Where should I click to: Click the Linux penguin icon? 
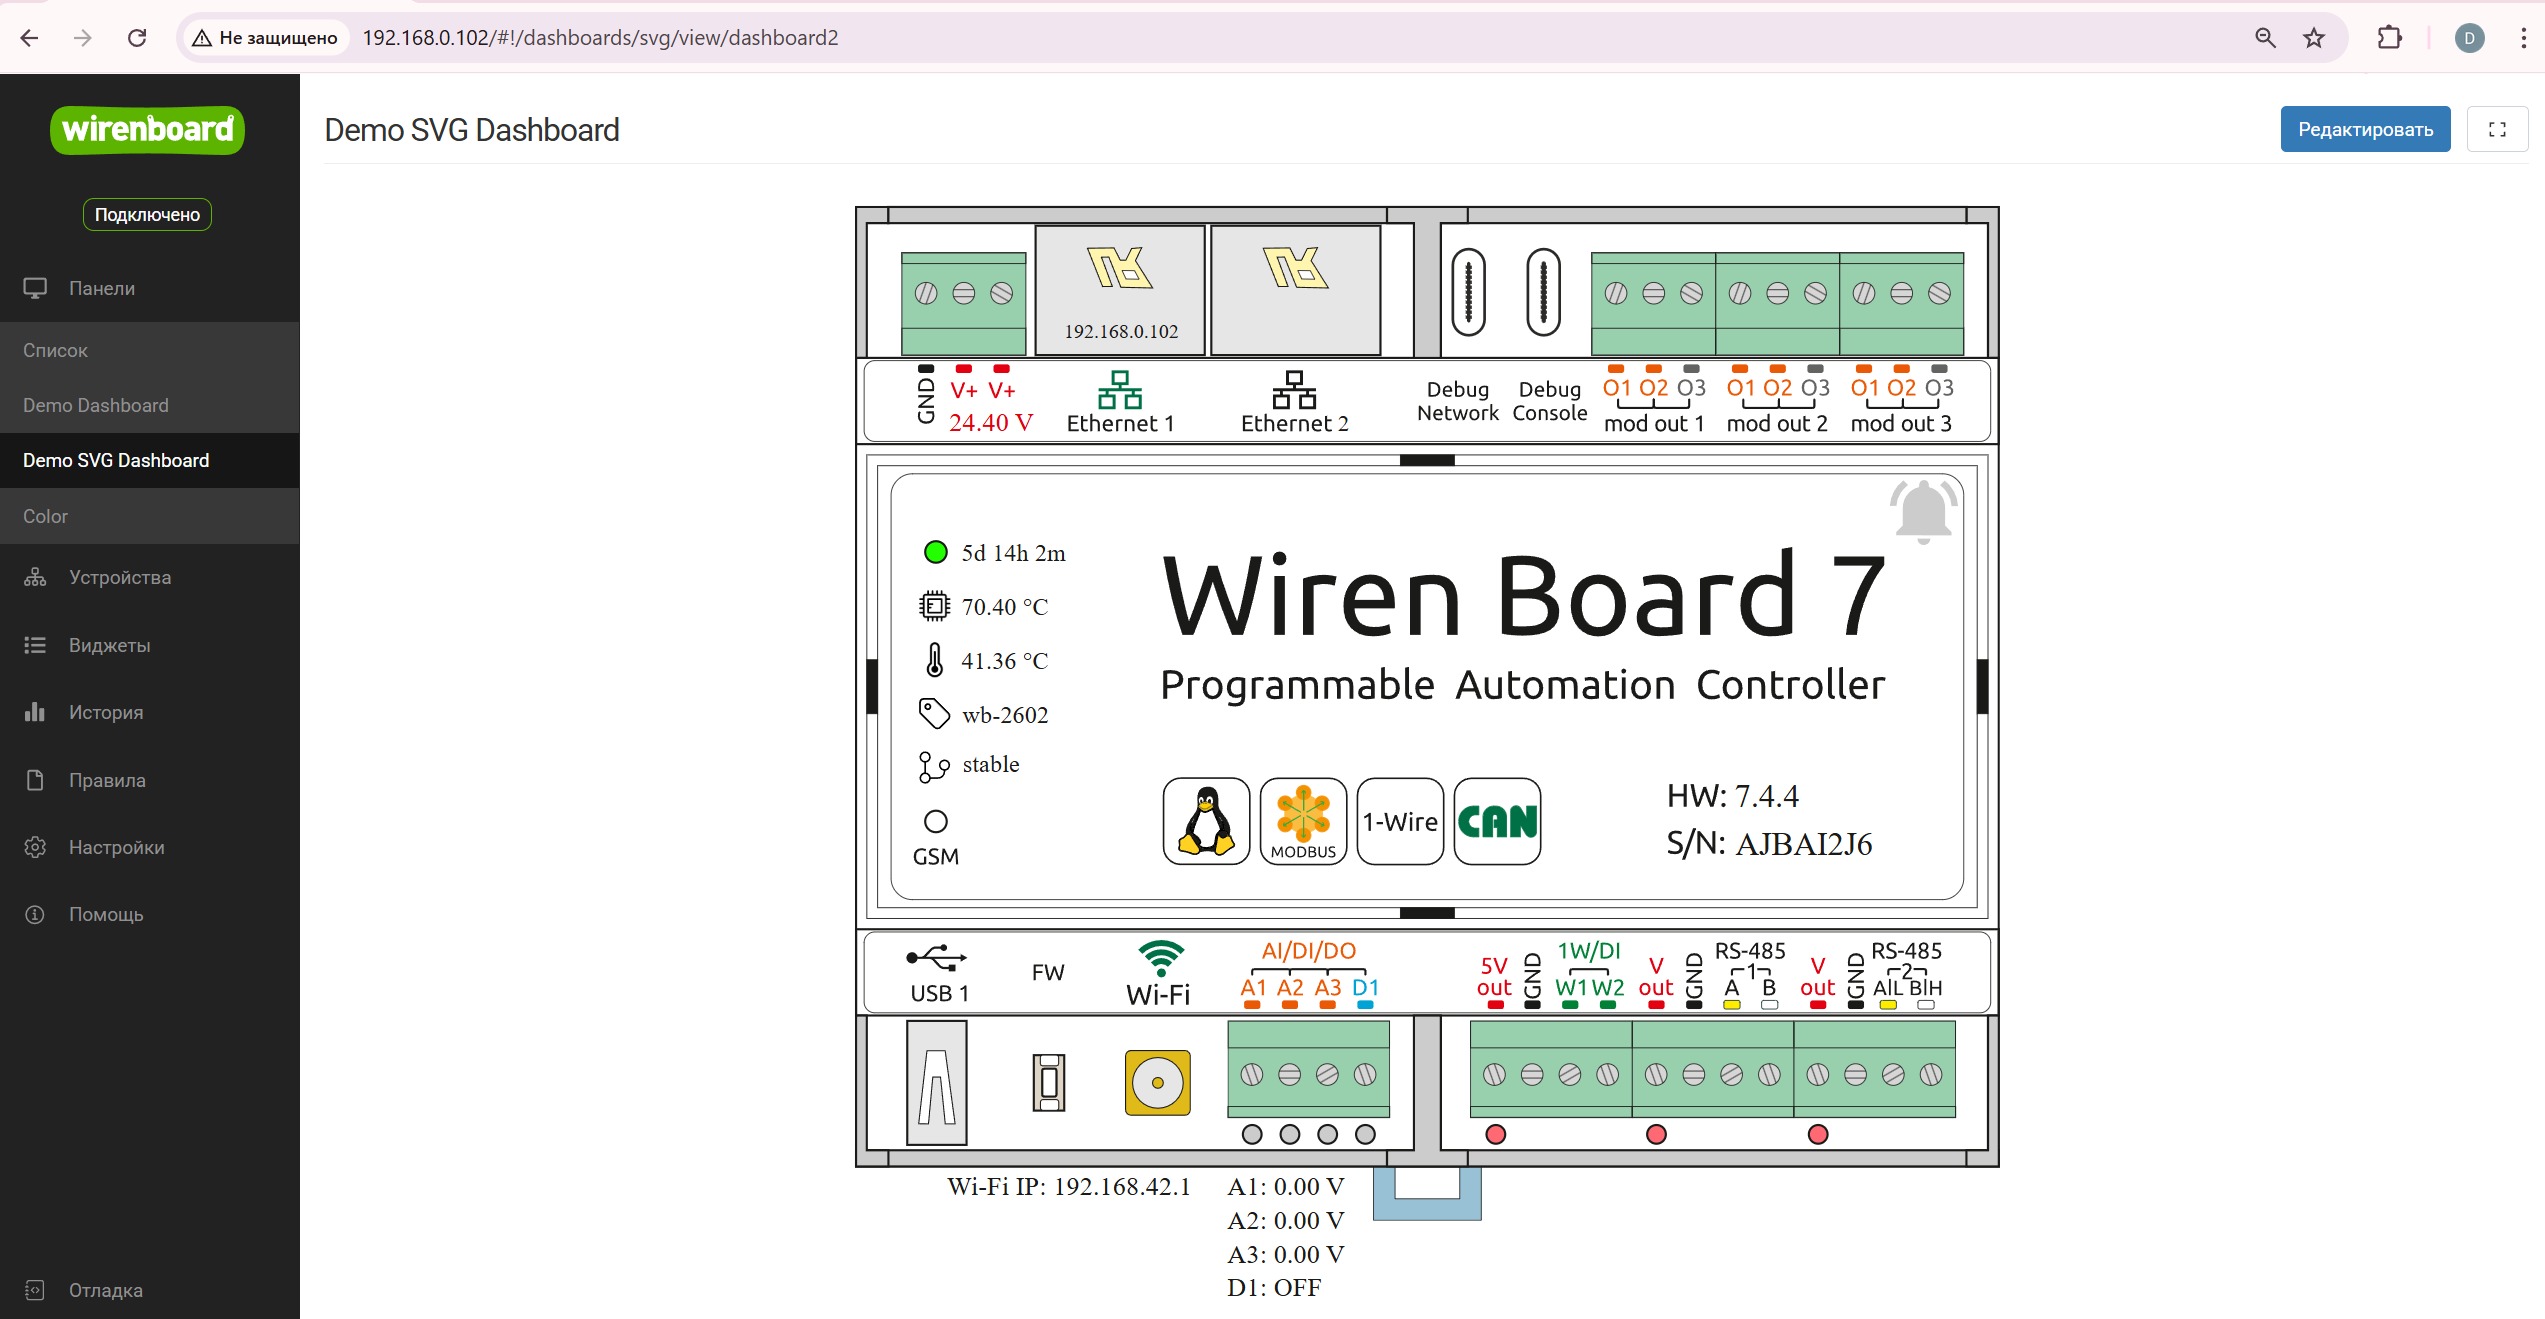[1206, 821]
